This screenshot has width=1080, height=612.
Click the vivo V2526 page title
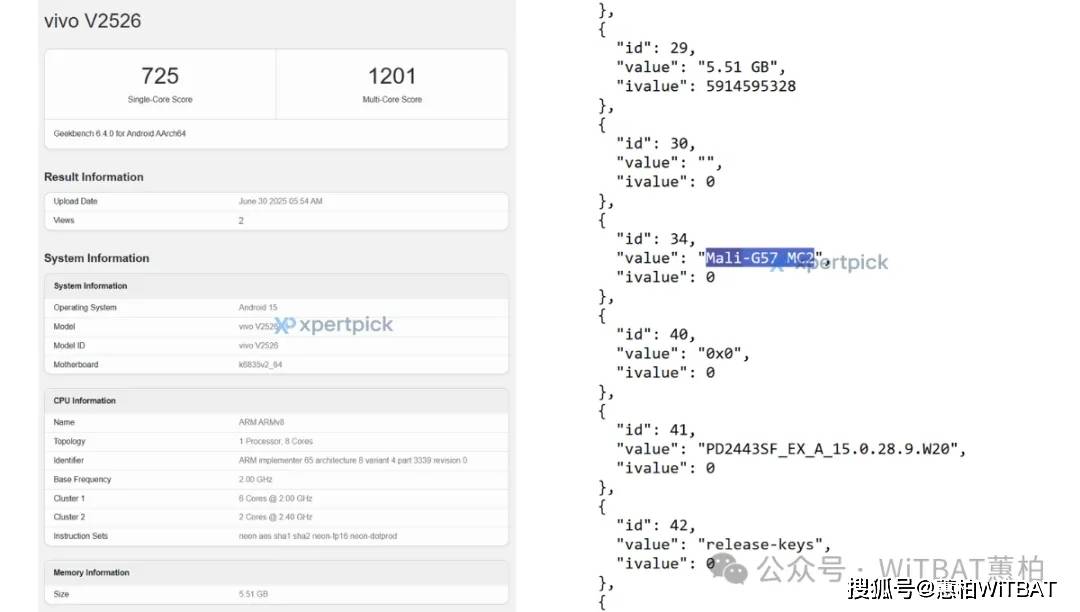tap(92, 21)
